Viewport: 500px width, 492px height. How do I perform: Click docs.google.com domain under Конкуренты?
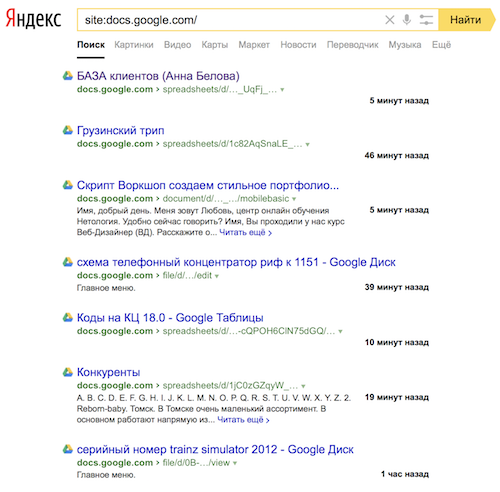tap(115, 385)
